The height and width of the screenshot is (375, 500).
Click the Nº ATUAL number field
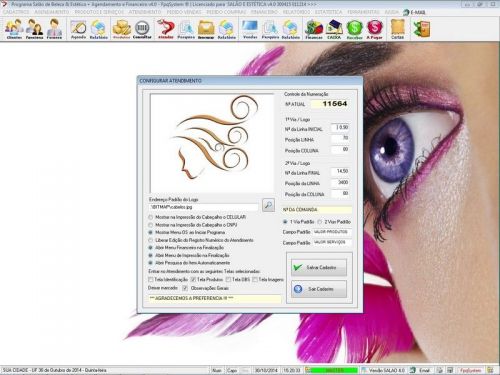(330, 104)
